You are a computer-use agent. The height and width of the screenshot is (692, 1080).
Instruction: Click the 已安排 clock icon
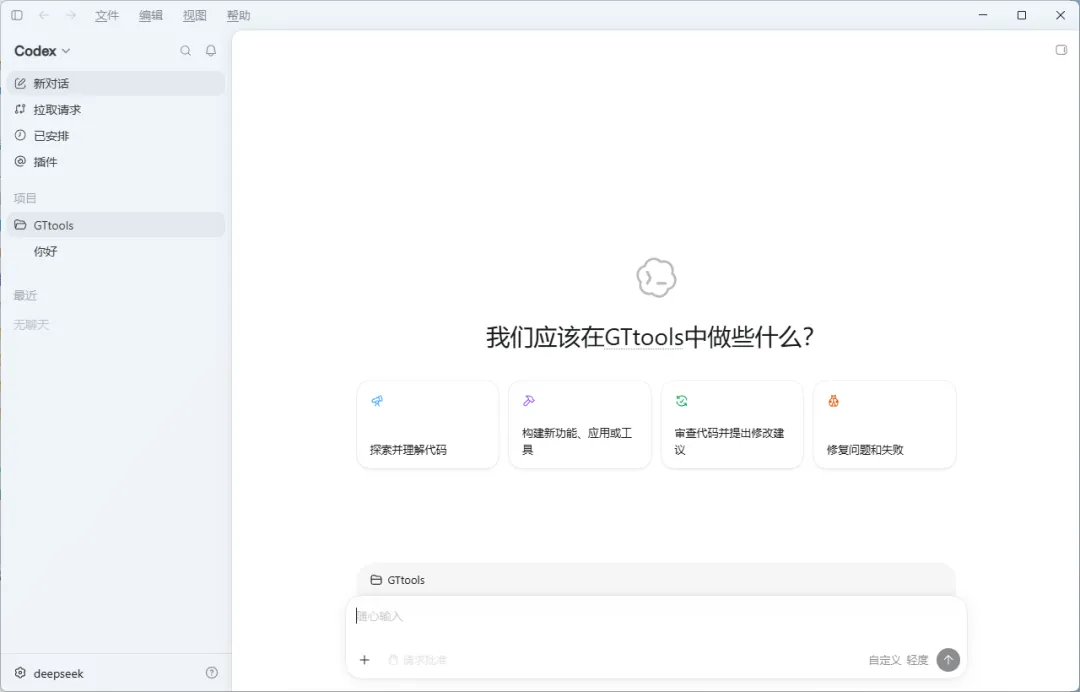(20, 136)
